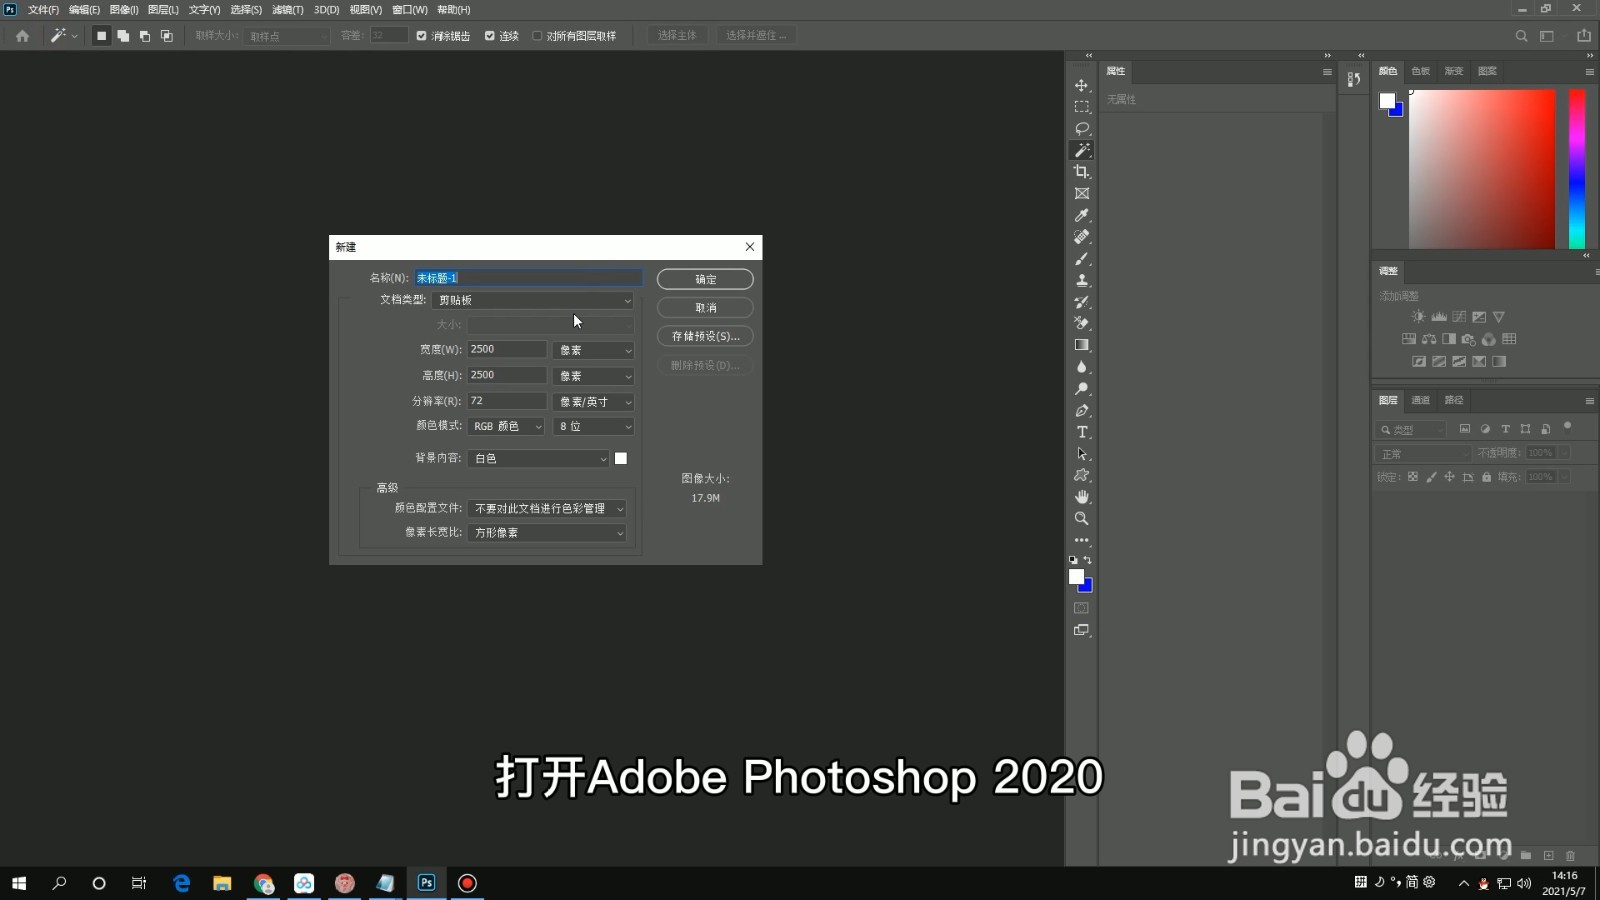The width and height of the screenshot is (1600, 900).
Task: Select the Clone Stamp tool
Action: (1081, 280)
